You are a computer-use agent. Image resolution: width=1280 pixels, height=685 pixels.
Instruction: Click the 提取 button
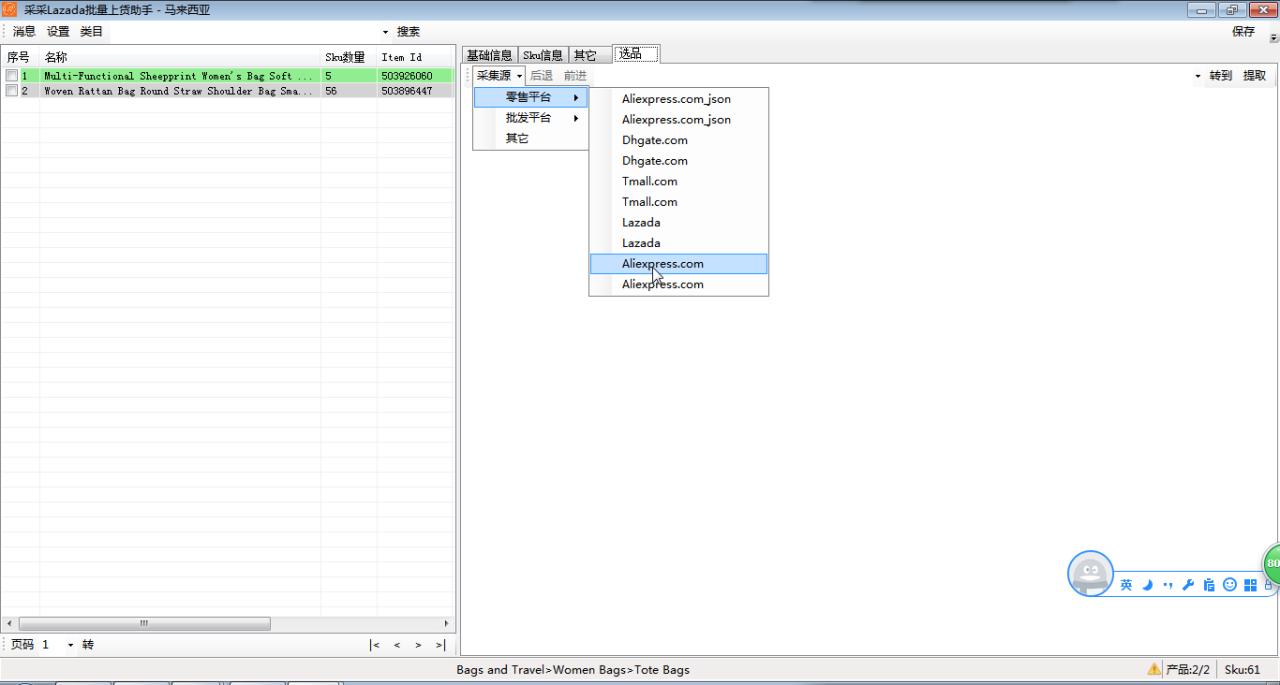point(1254,76)
